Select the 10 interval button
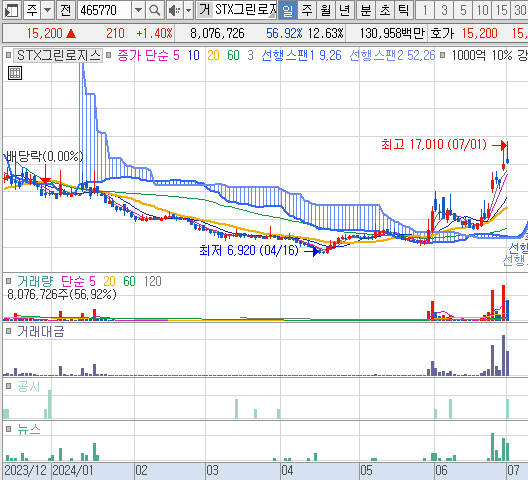 click(482, 10)
